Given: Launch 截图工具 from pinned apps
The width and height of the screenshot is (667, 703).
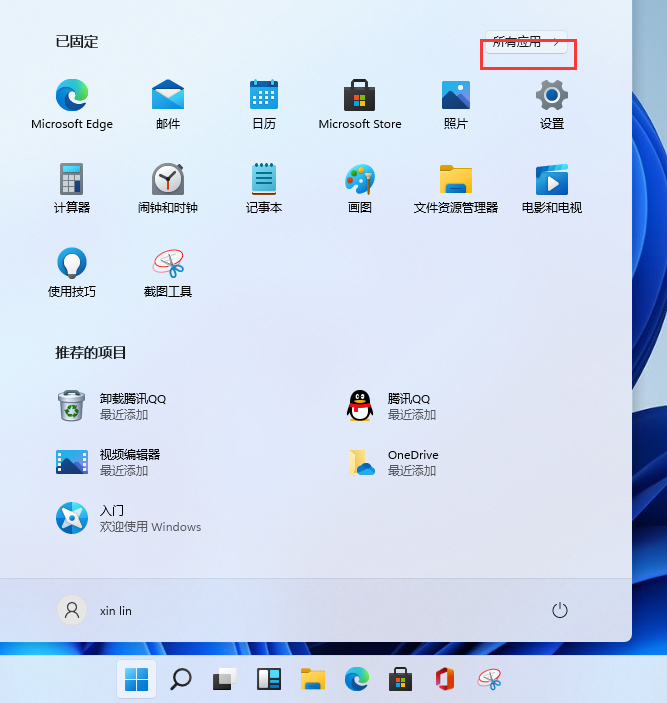Looking at the screenshot, I should tap(168, 272).
